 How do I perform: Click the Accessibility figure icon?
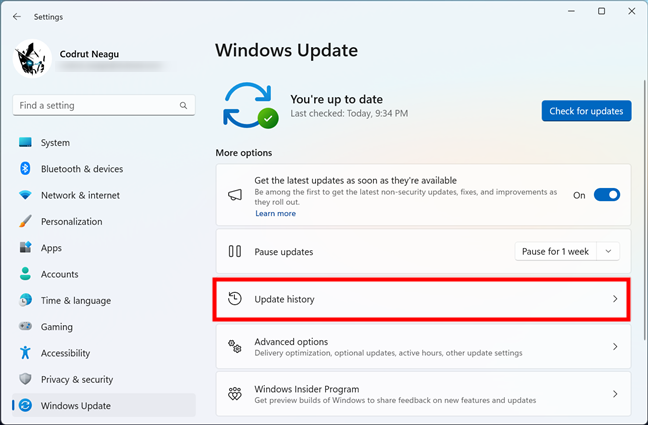25,353
